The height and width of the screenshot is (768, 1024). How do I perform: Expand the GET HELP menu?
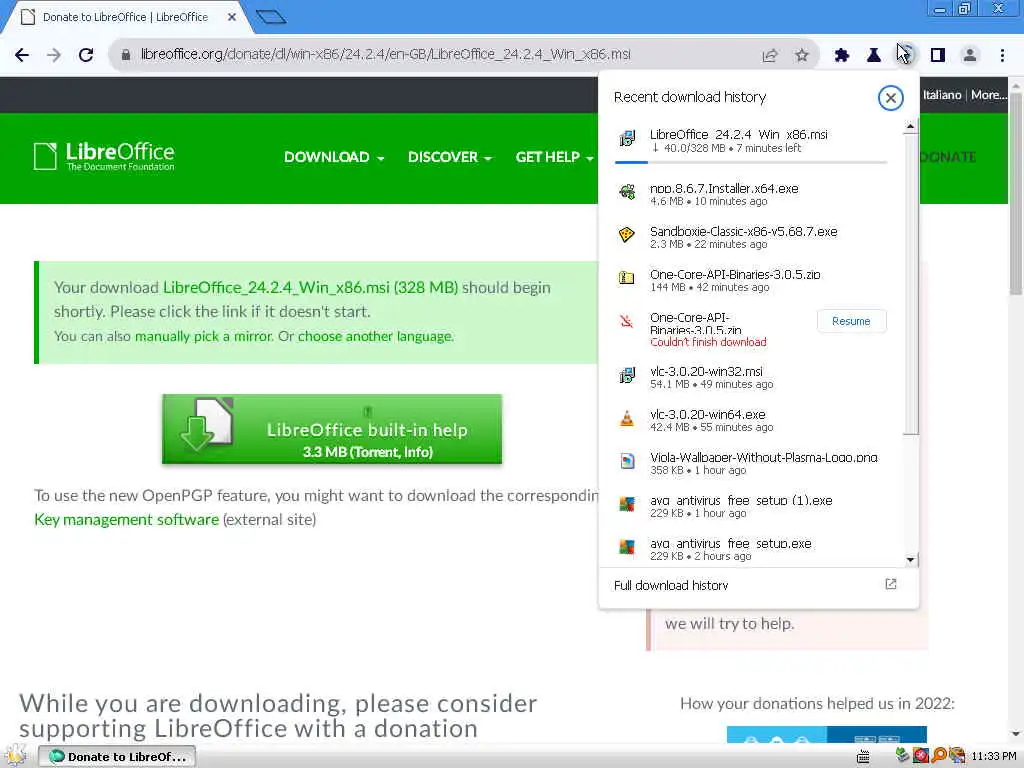point(554,157)
